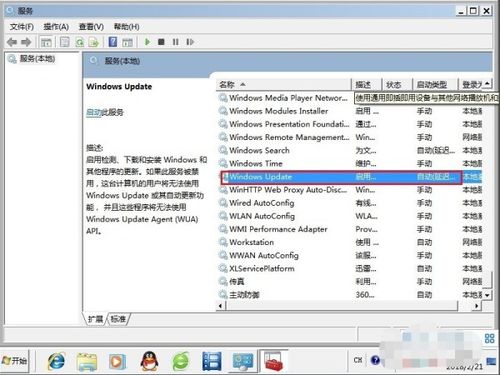The image size is (500, 375).
Task: Click the list's scroll down arrow
Action: tap(487, 295)
